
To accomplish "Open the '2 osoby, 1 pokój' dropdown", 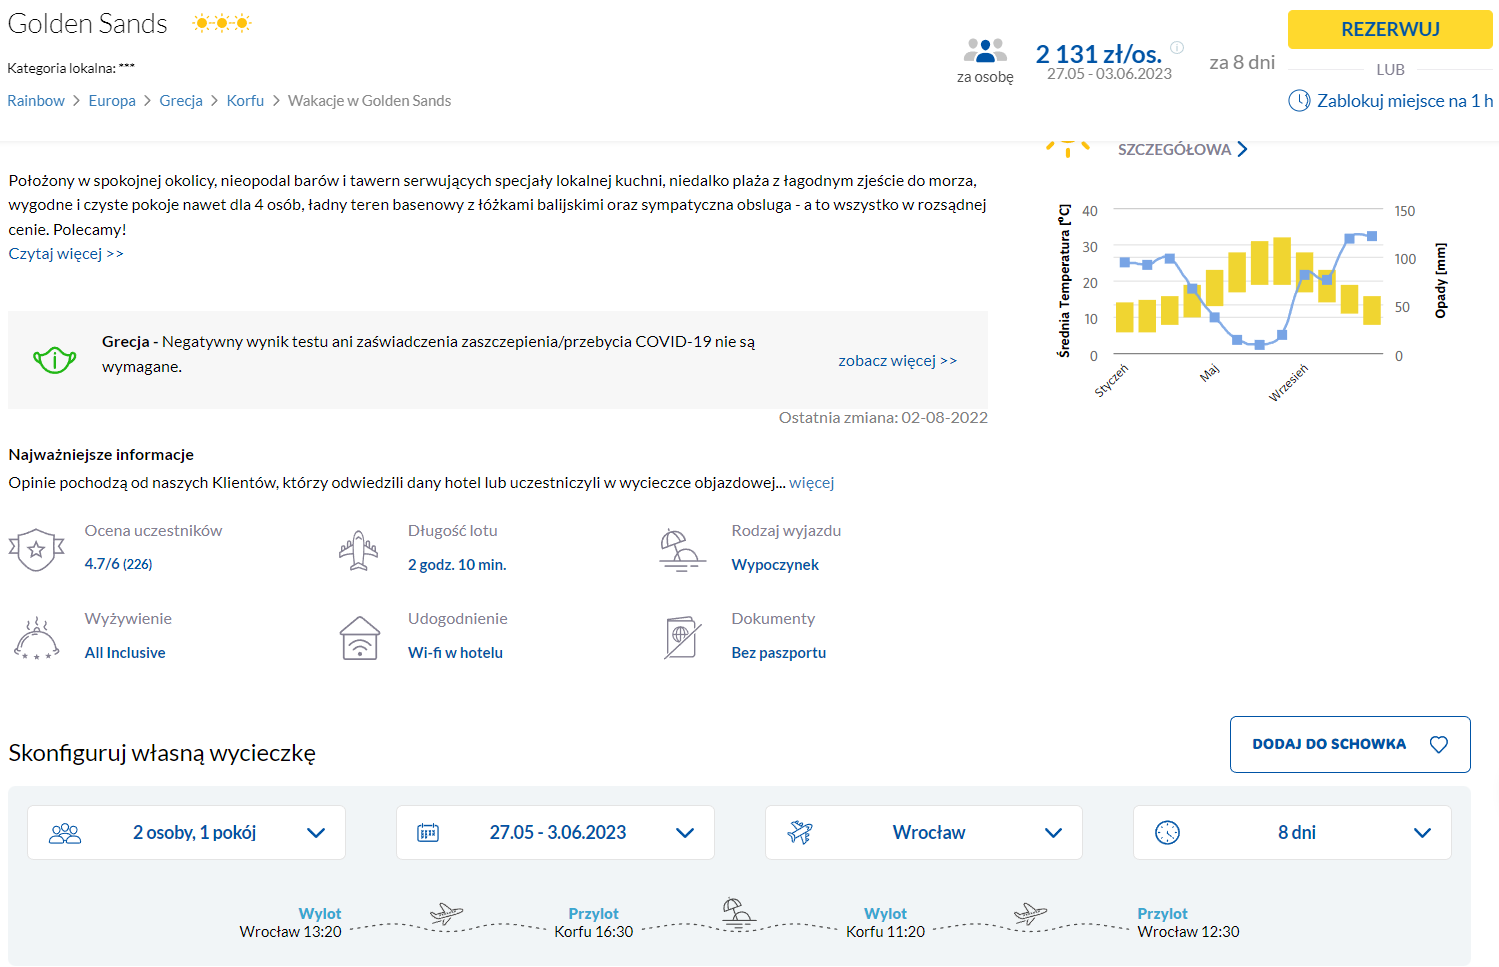I will tap(186, 832).
